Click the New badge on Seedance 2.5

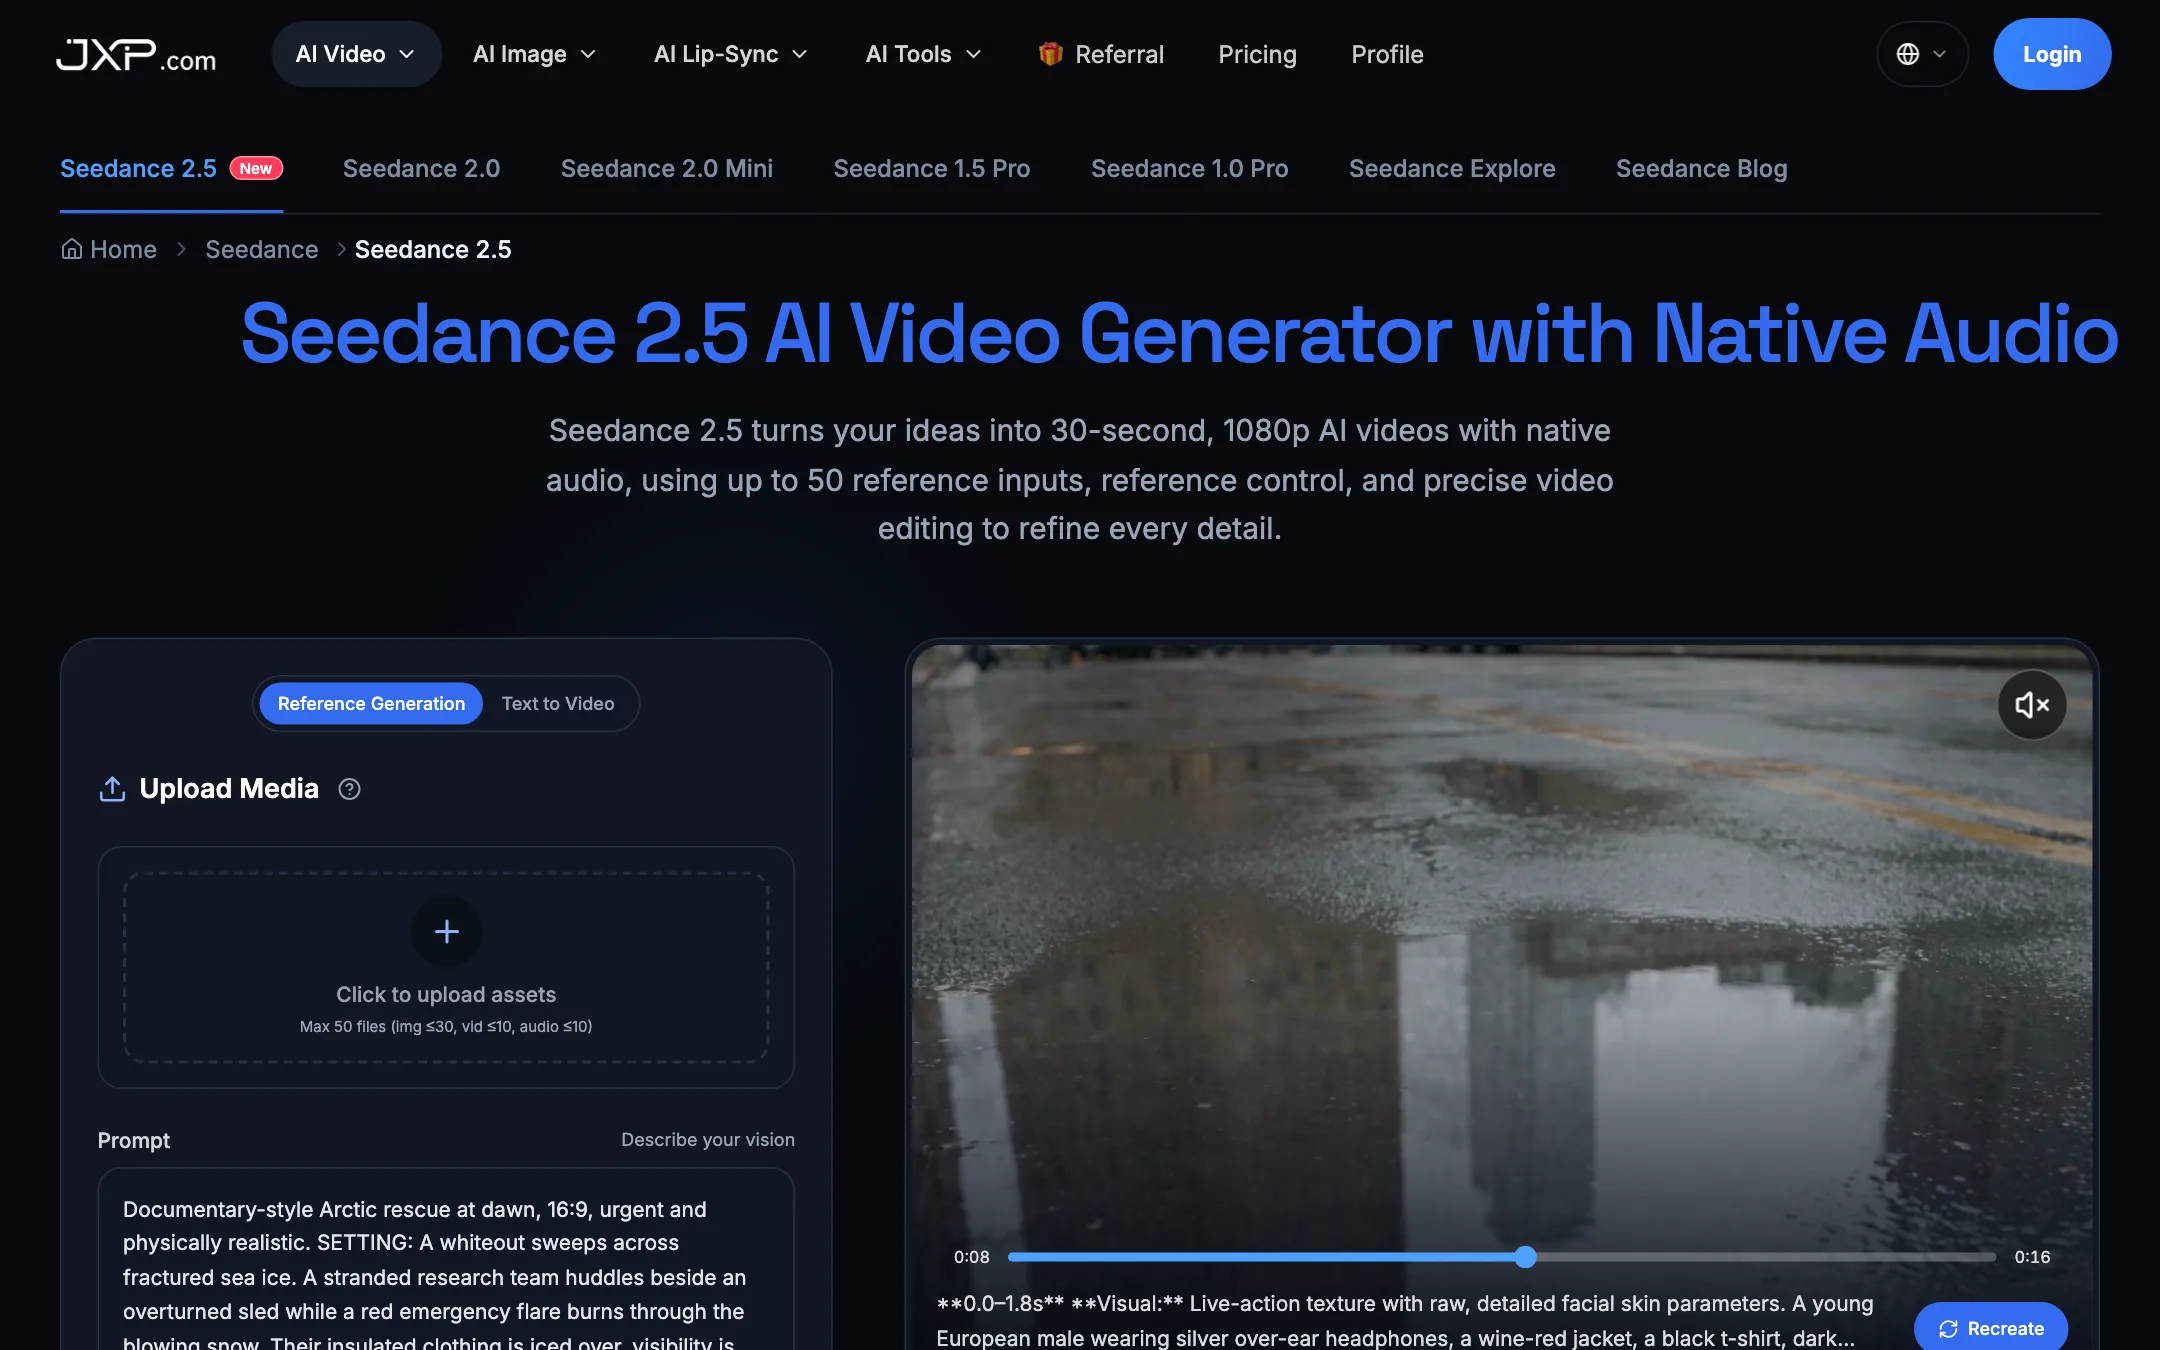[256, 168]
